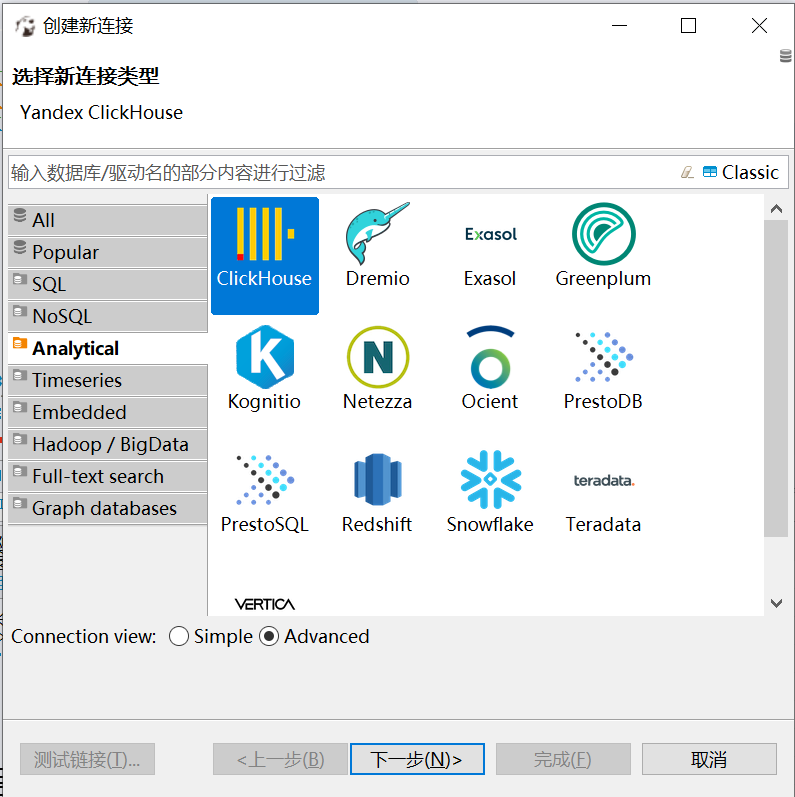Viewport: 795px width, 797px height.
Task: Open the All category tab
Action: pos(108,220)
